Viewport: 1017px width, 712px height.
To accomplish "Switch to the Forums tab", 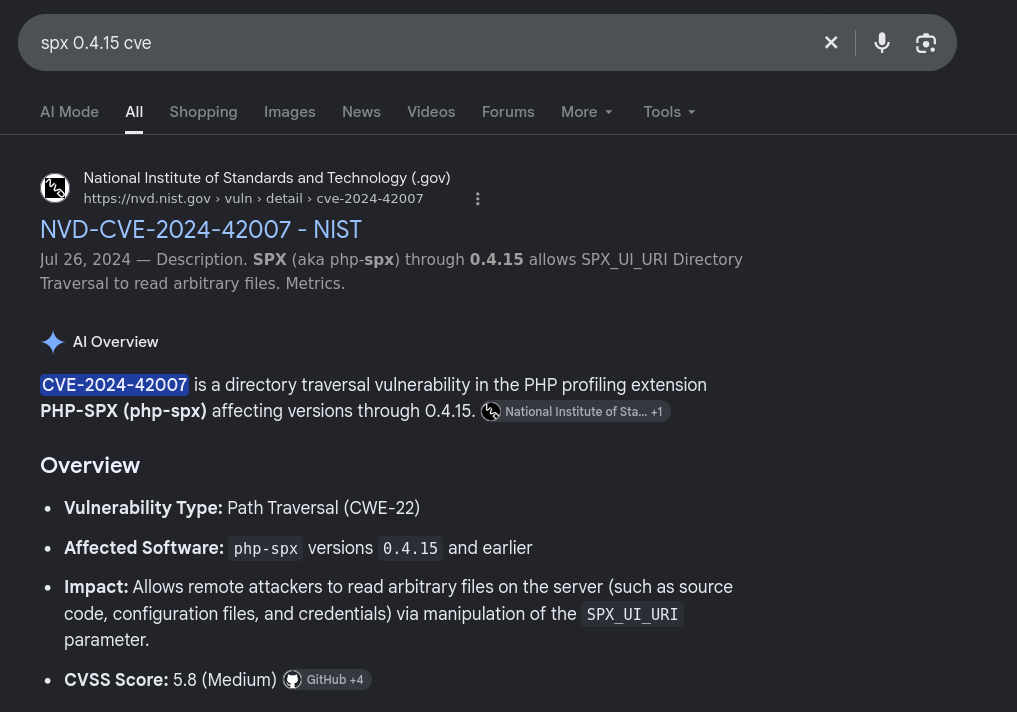I will tap(508, 112).
